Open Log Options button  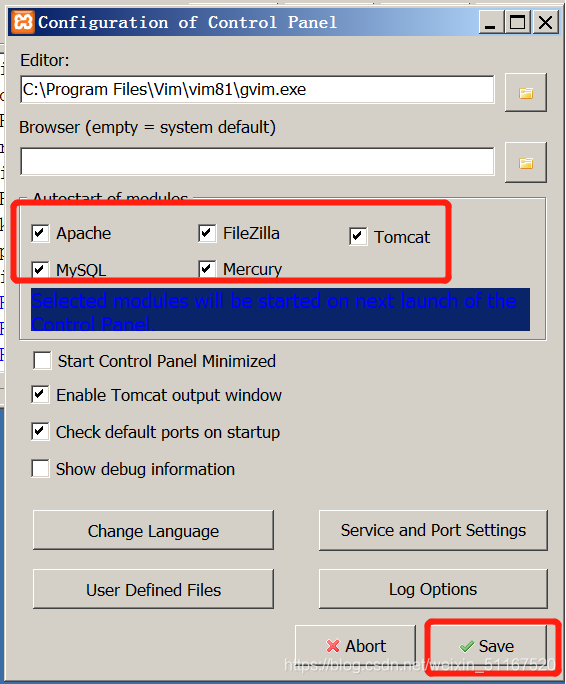(433, 589)
